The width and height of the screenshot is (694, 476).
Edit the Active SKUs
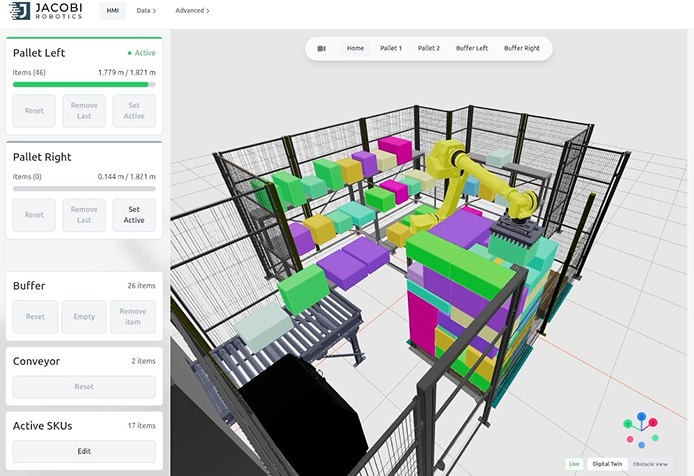[x=84, y=451]
